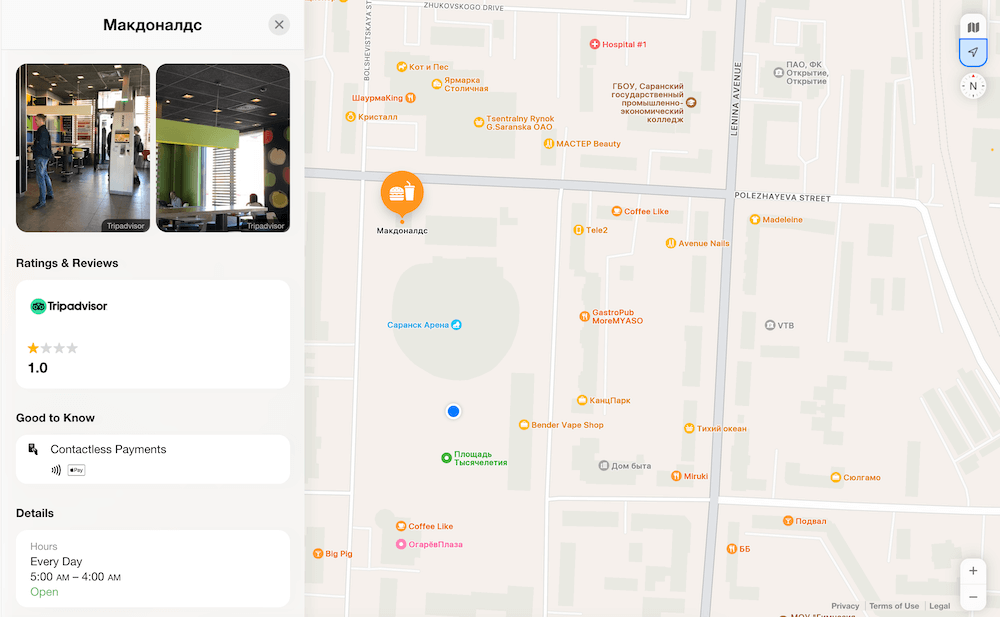The height and width of the screenshot is (617, 1000).
Task: Click the Big Pig restaurant pin
Action: pyautogui.click(x=316, y=552)
